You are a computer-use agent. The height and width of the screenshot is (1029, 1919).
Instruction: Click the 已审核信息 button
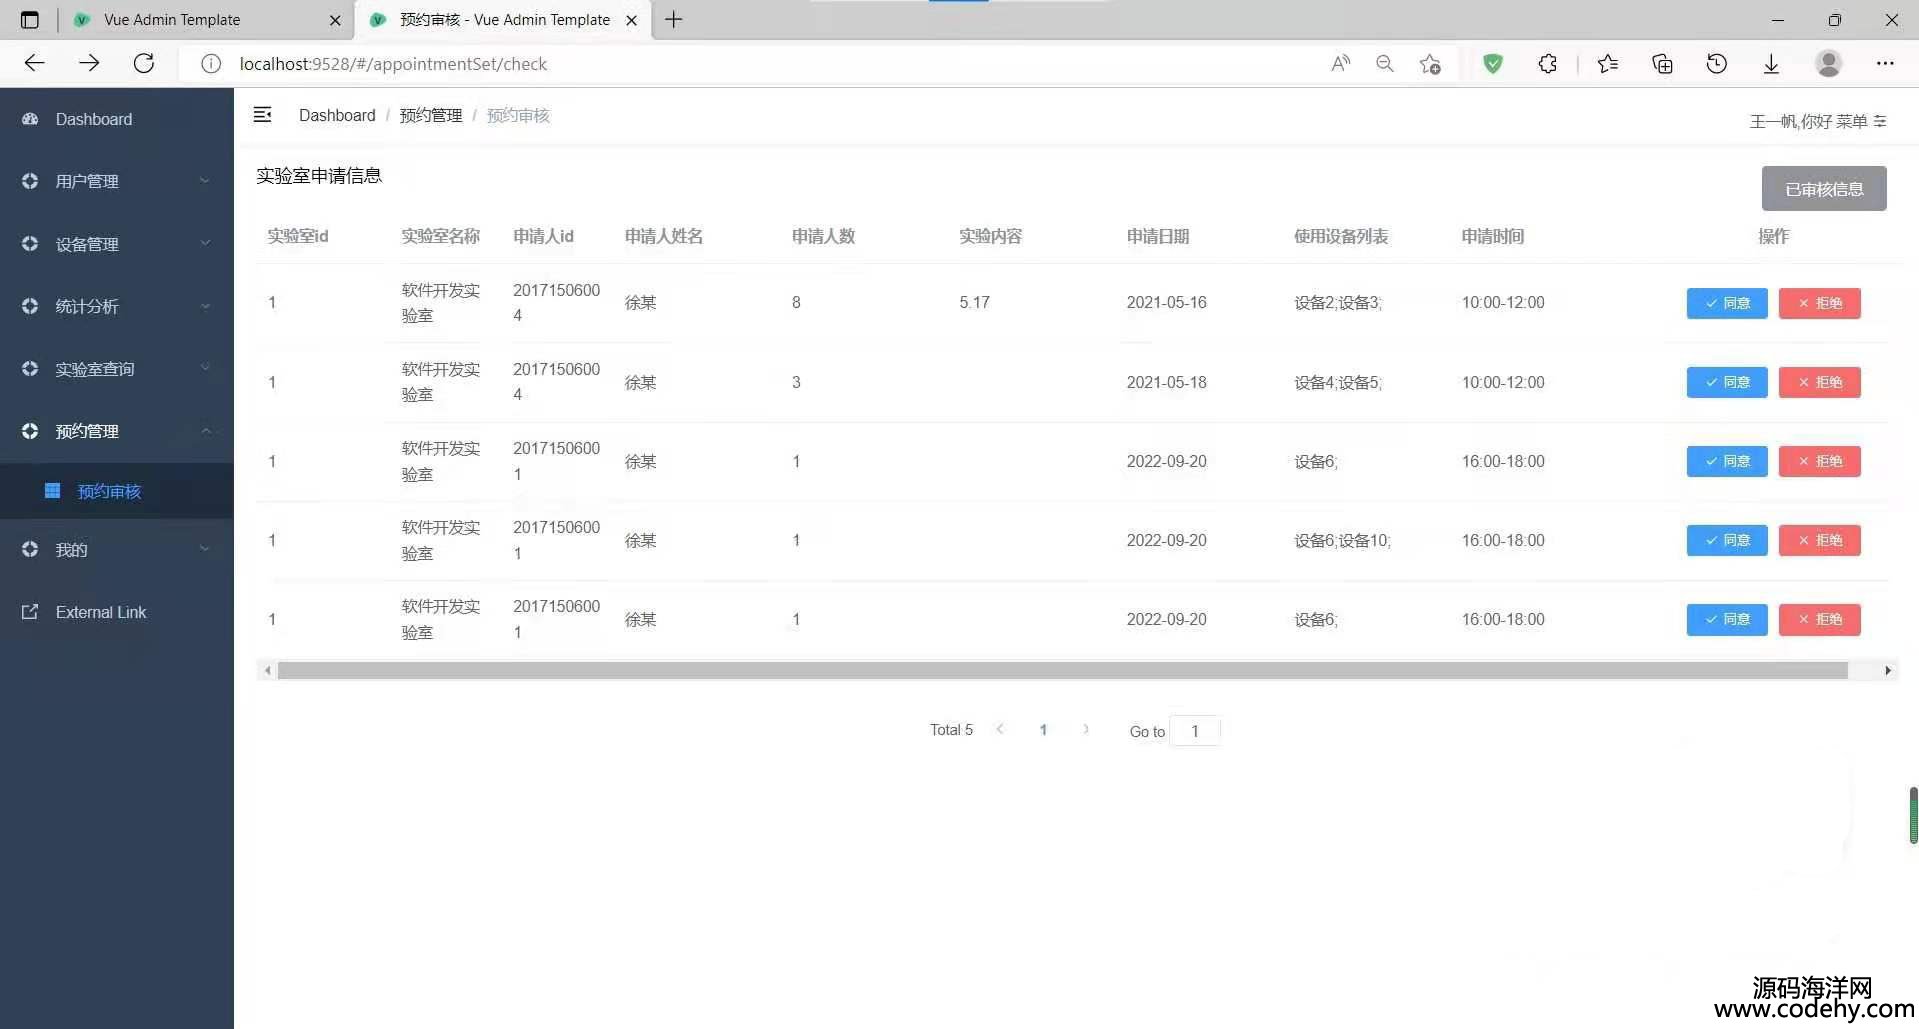click(1823, 189)
